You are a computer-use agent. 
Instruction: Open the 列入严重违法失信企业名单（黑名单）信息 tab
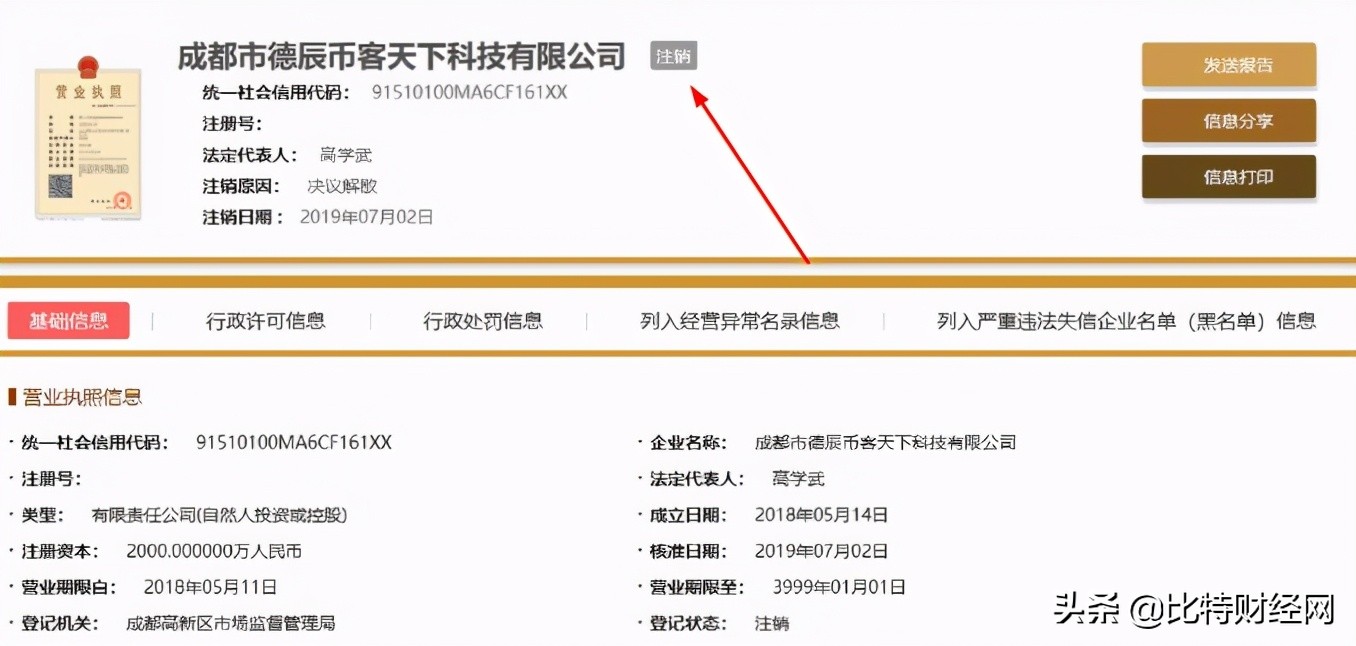[1126, 321]
